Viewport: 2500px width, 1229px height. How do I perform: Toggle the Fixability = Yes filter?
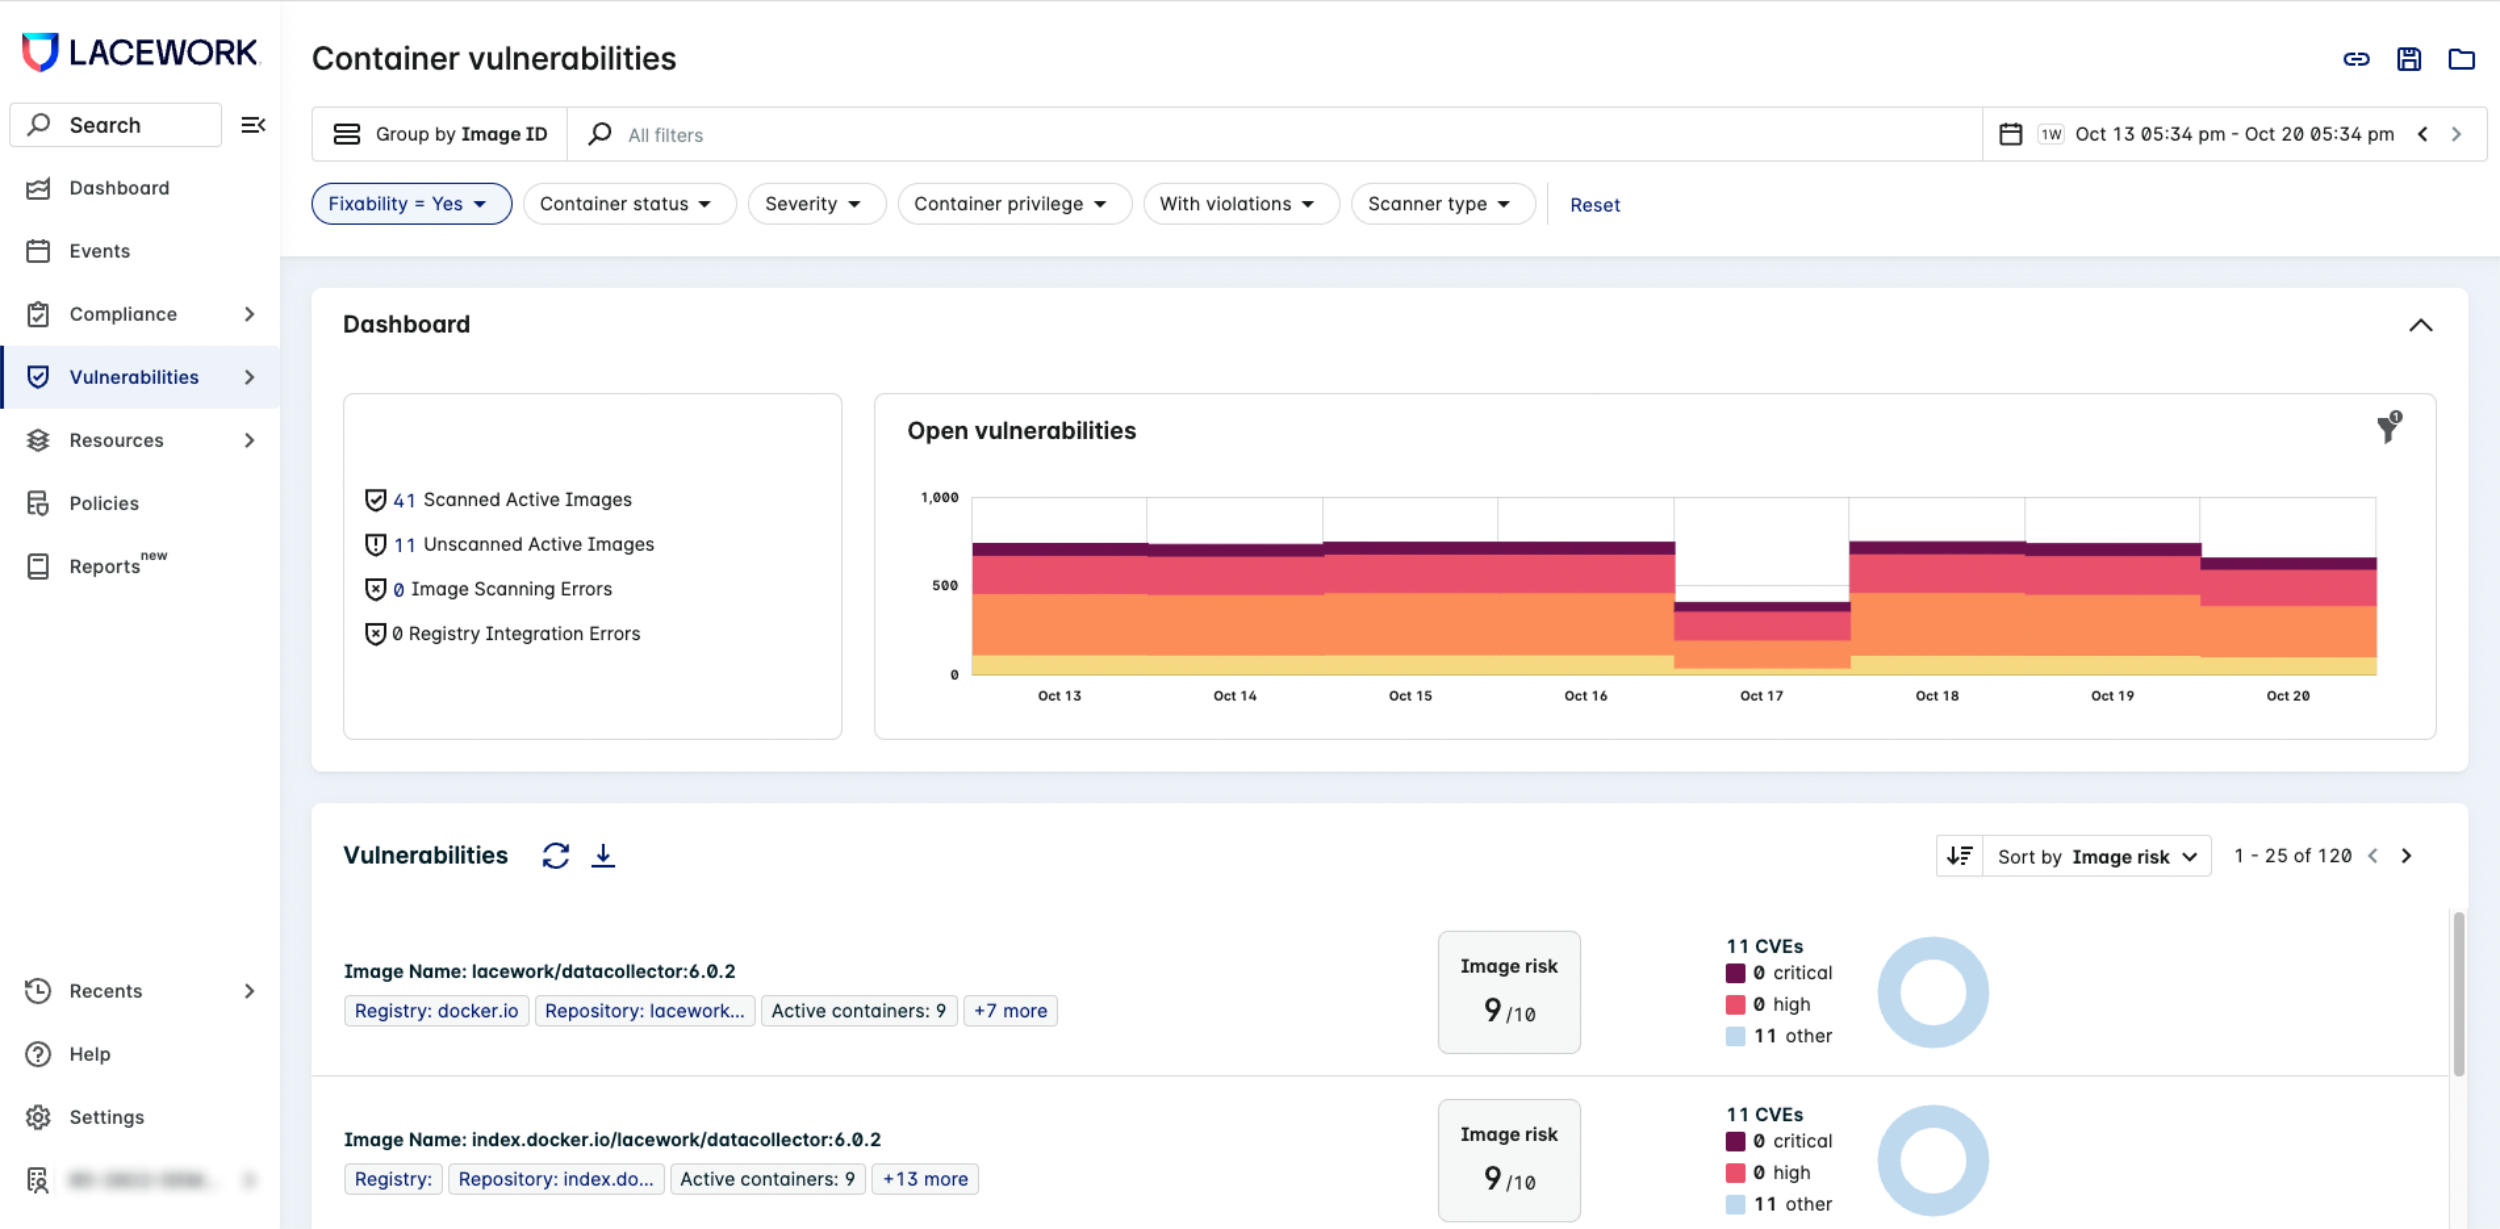411,204
